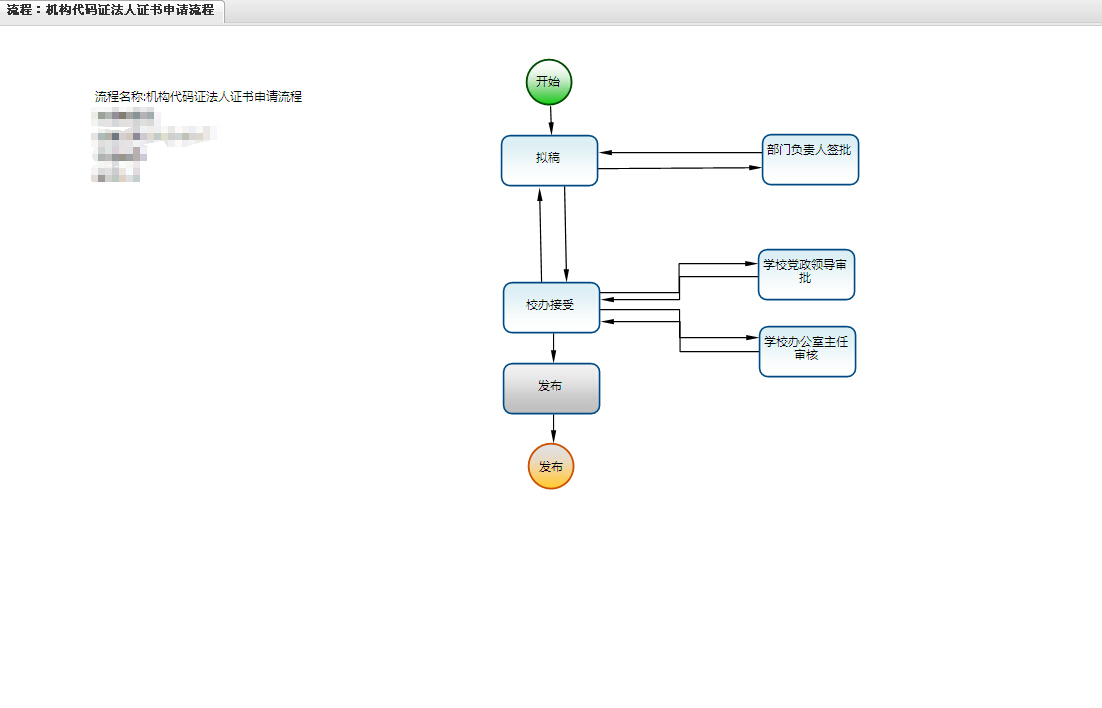The image size is (1102, 708).
Task: Select the 学校党政领导审批 node
Action: [806, 274]
